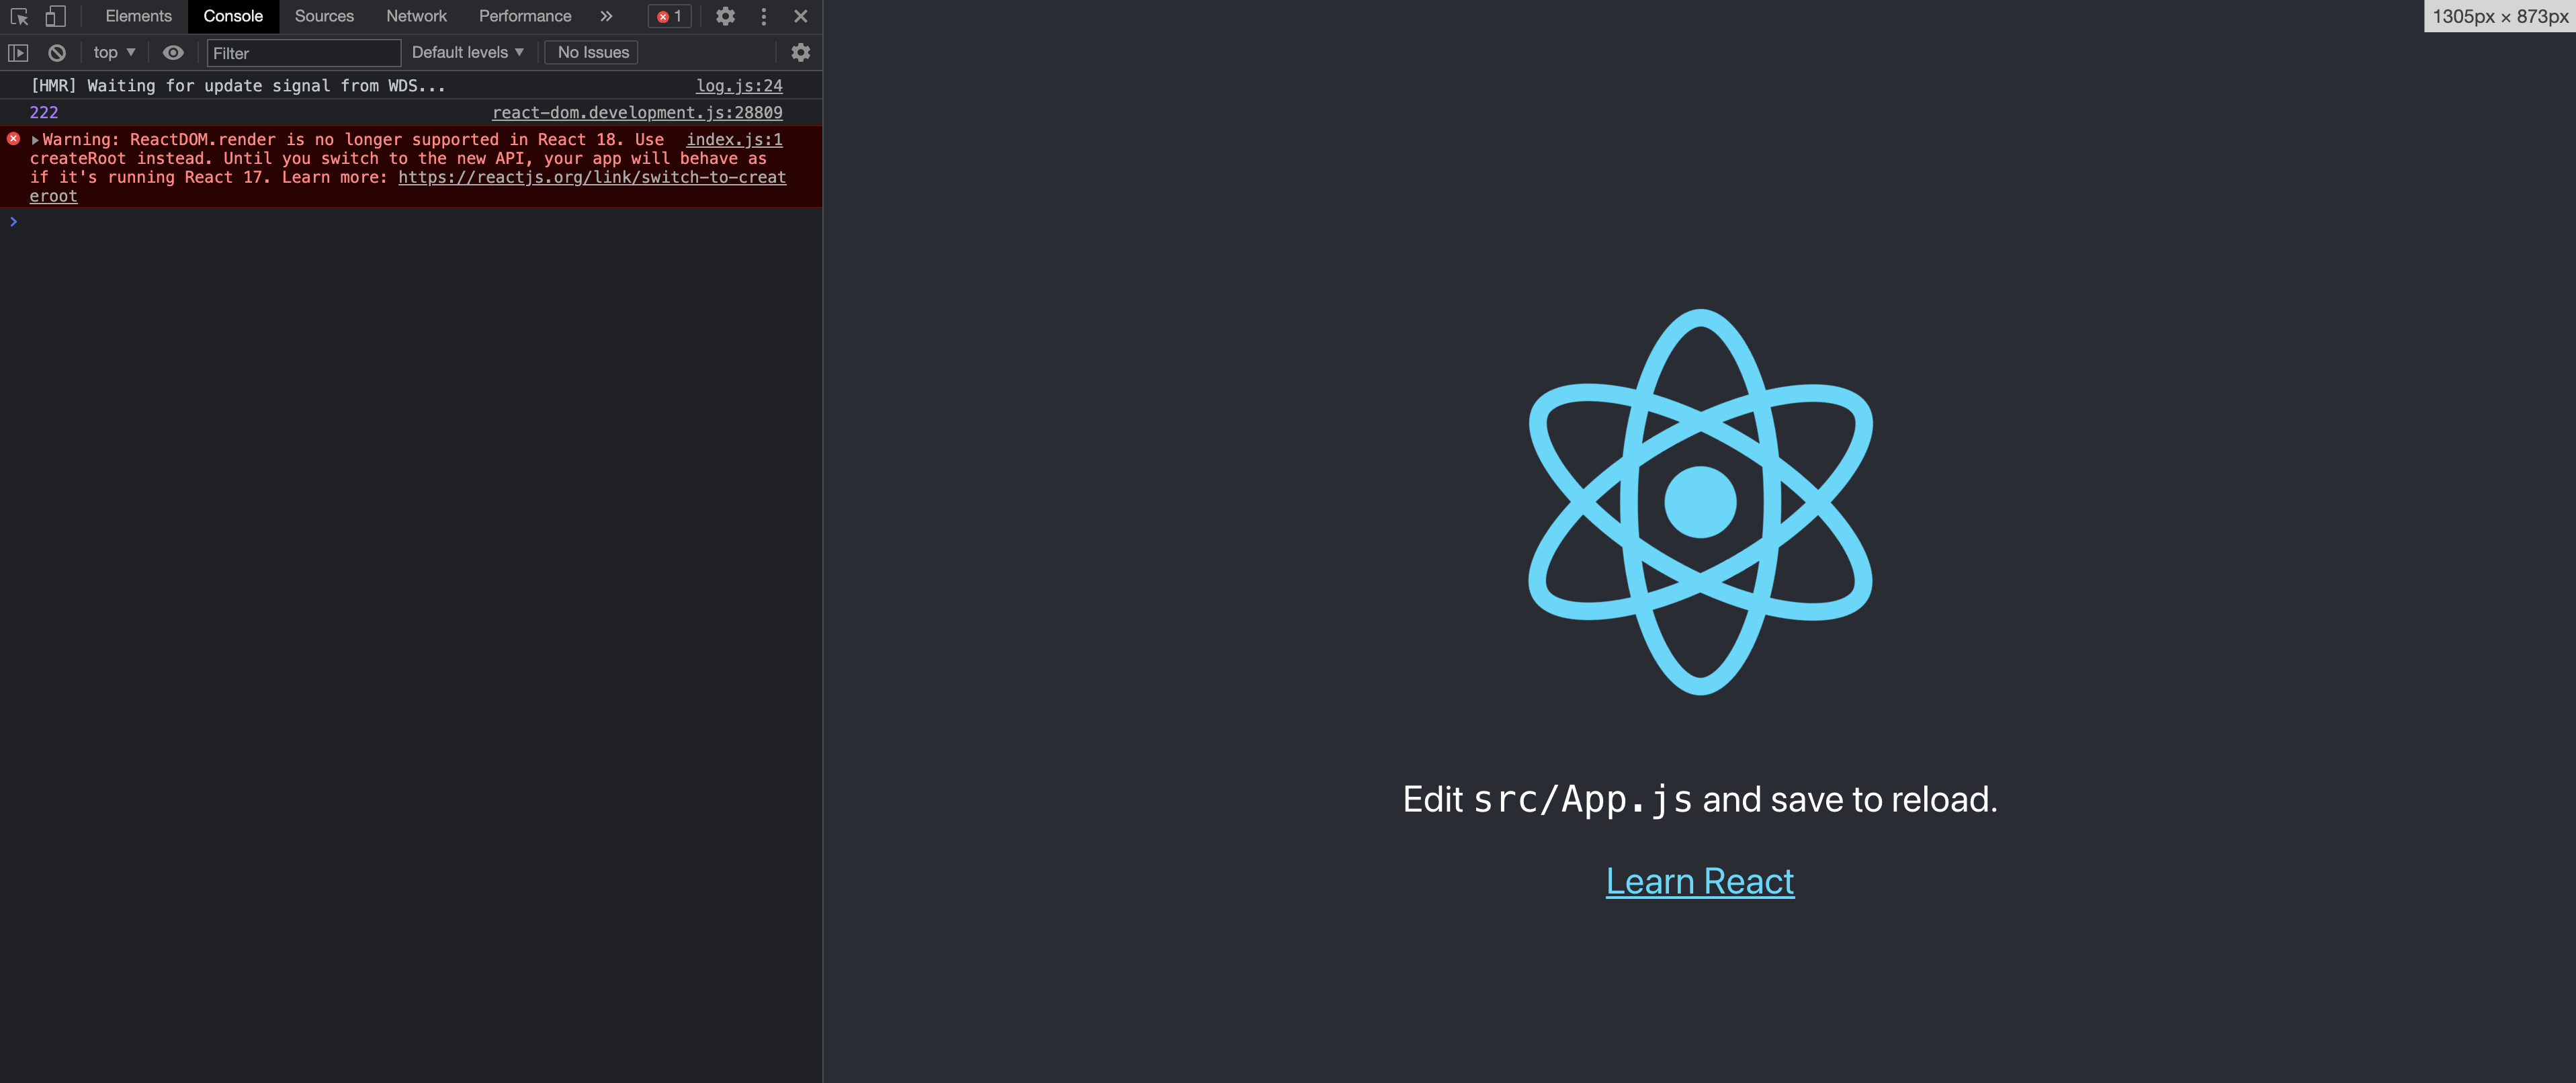Click the error count badge

point(670,16)
